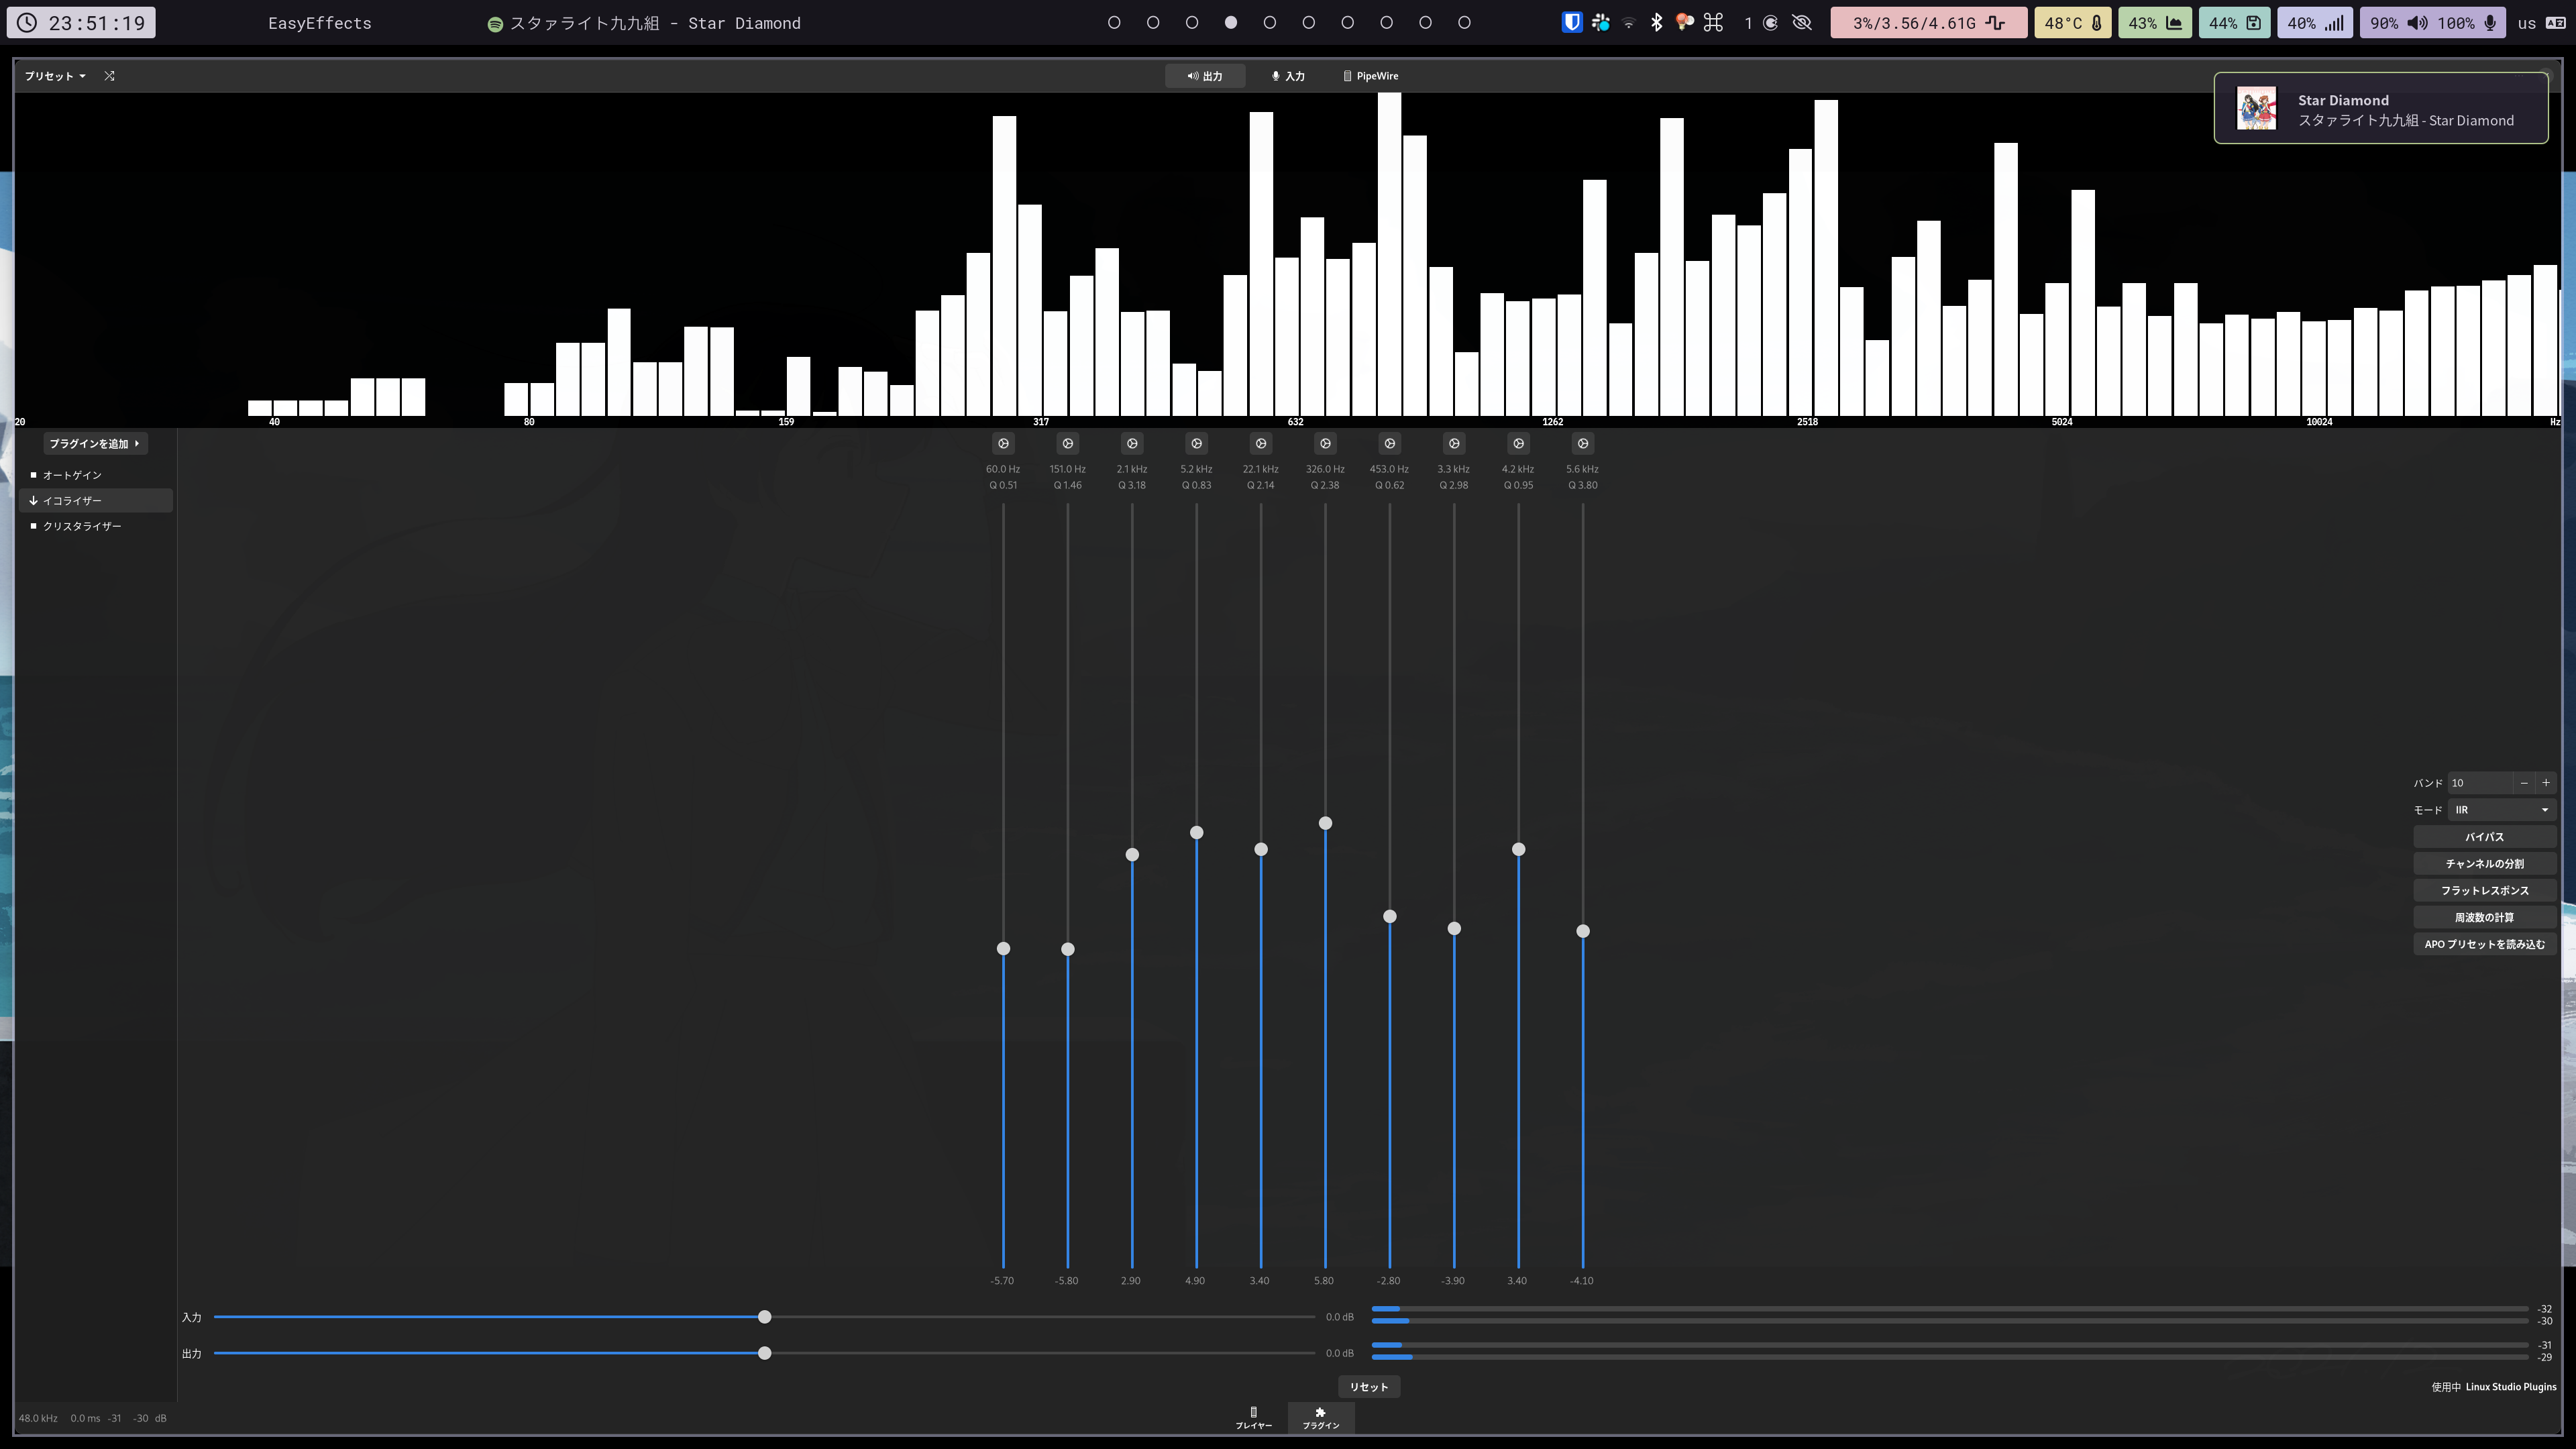This screenshot has width=2576, height=1449.
Task: Click the shuffle icon beside プリセット
Action: point(109,76)
